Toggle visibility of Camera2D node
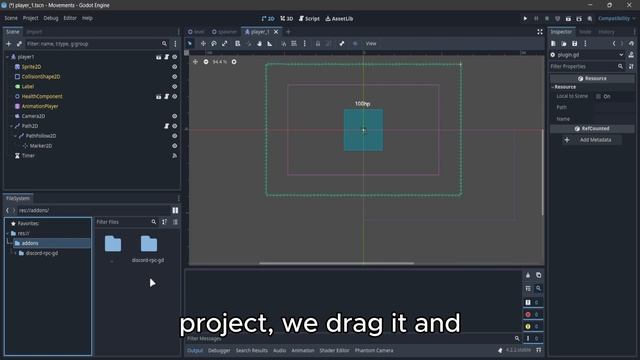 [175, 116]
